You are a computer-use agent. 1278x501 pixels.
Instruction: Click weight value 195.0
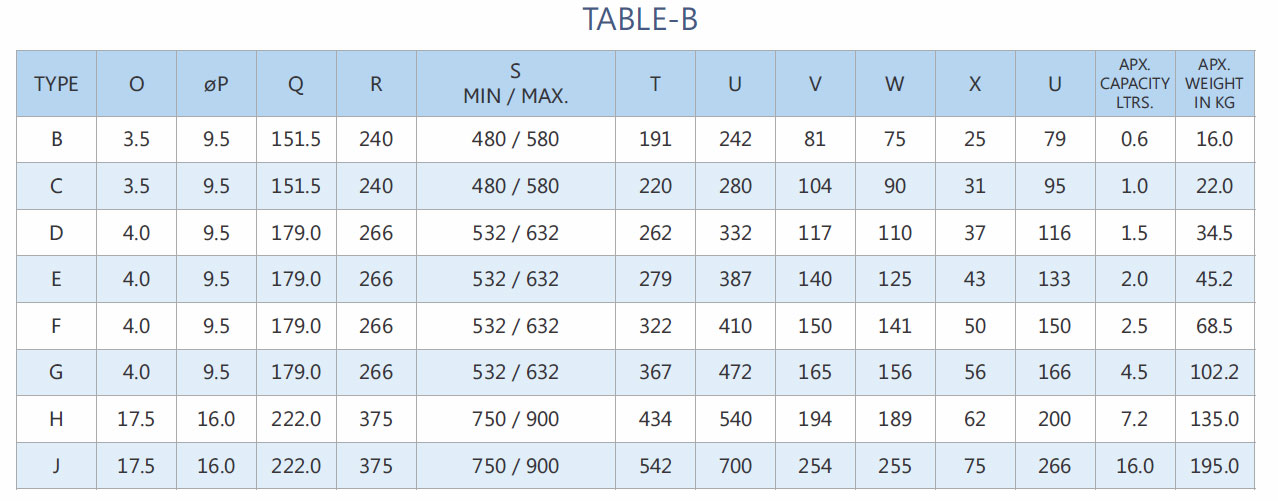point(1214,466)
